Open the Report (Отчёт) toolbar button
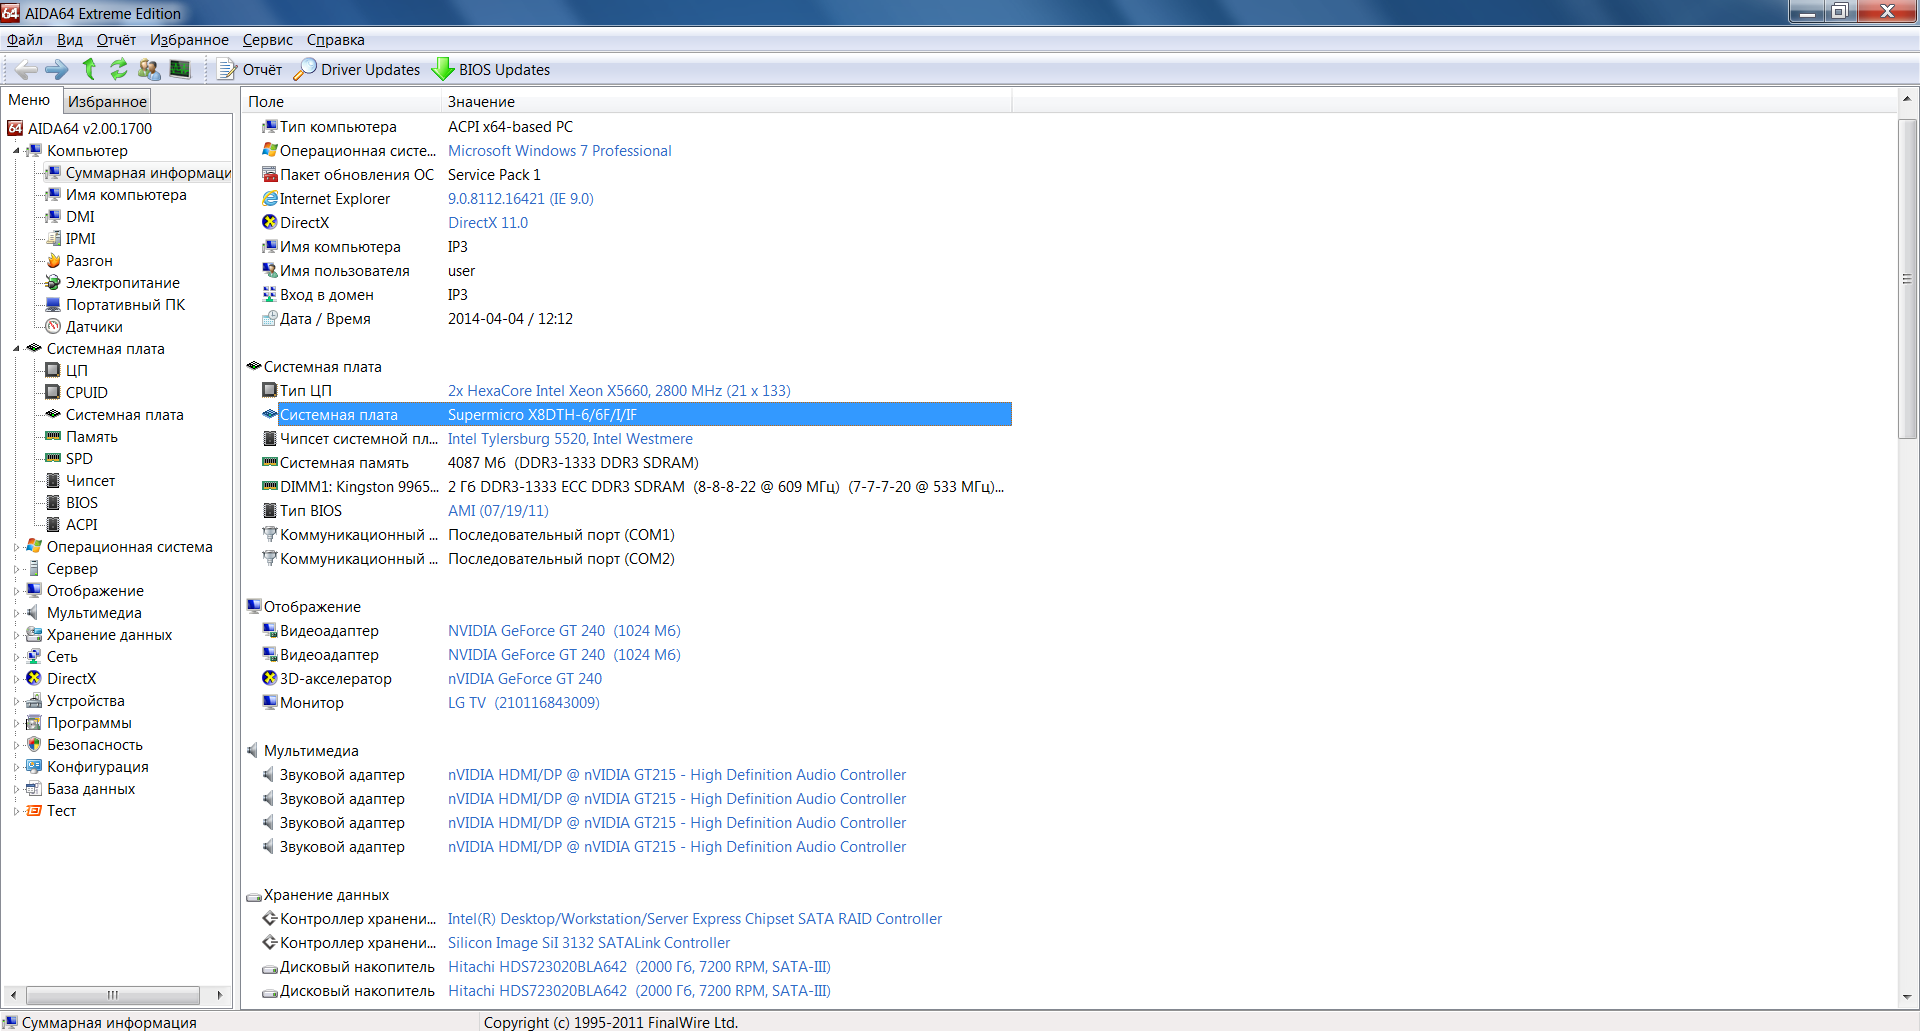Screen dimensions: 1920x1032 [x=251, y=69]
